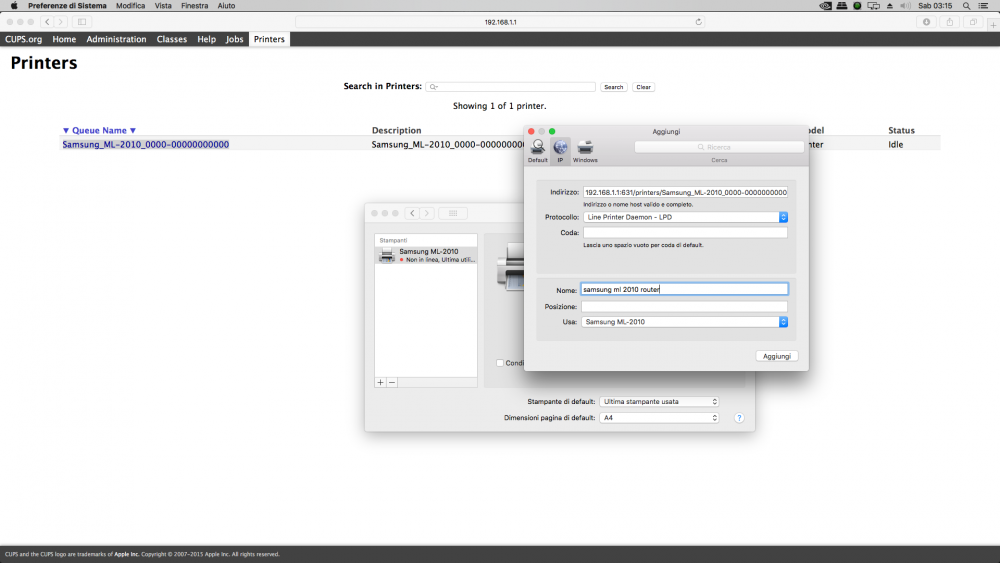Click the add printer plus button
The width and height of the screenshot is (1000, 563).
(381, 383)
